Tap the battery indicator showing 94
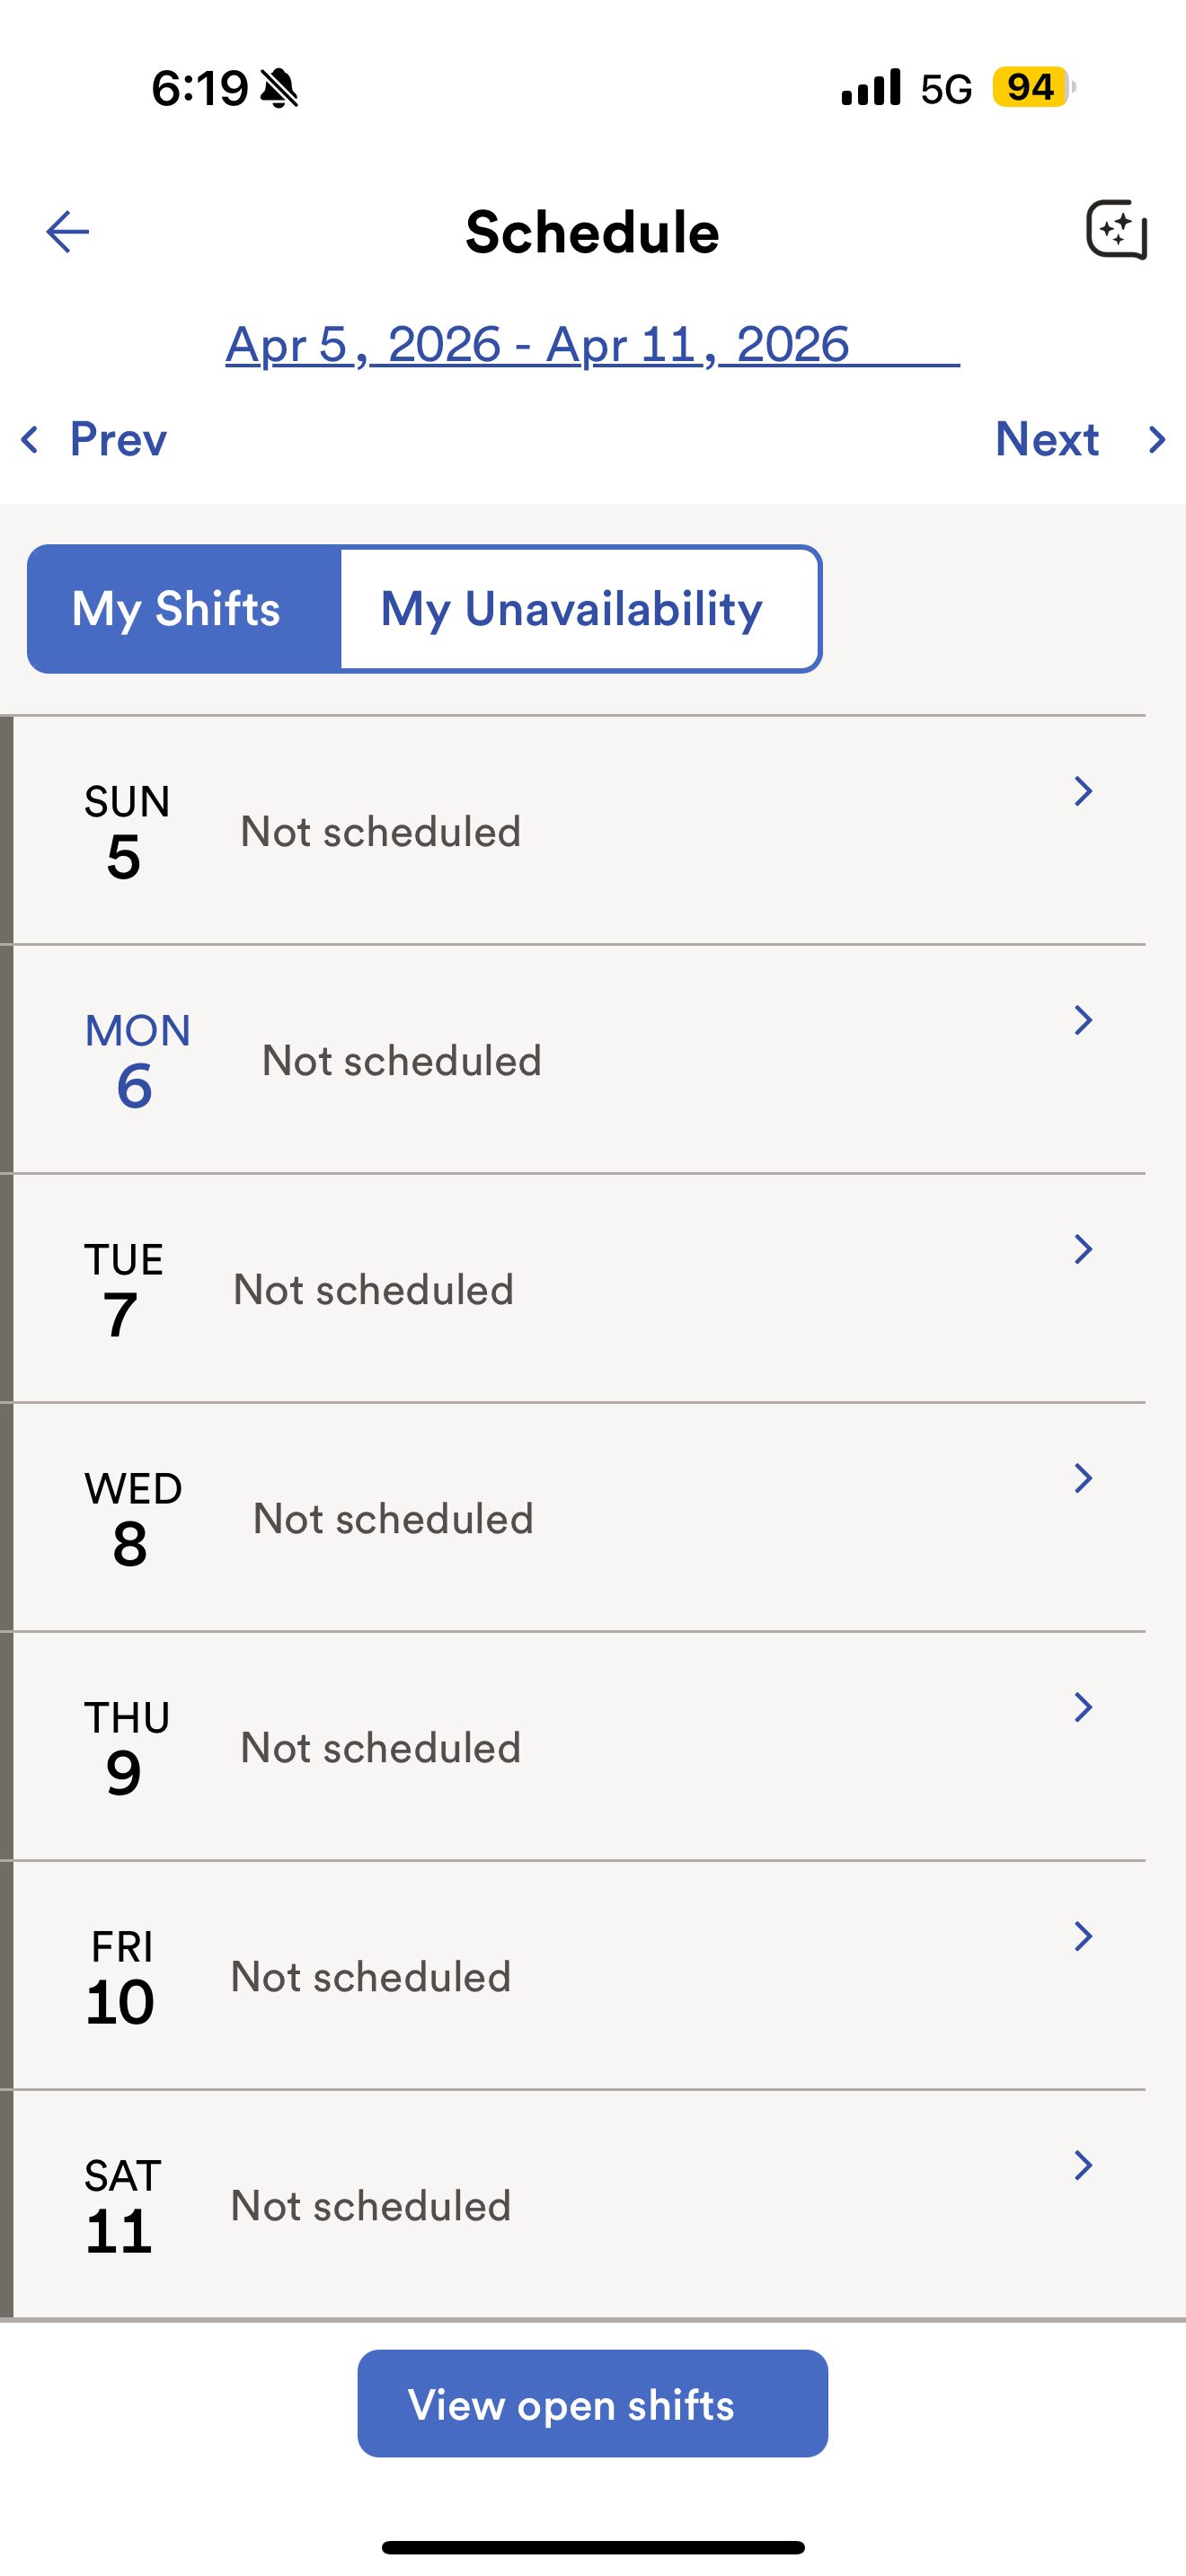This screenshot has width=1186, height=2576. [x=1031, y=87]
